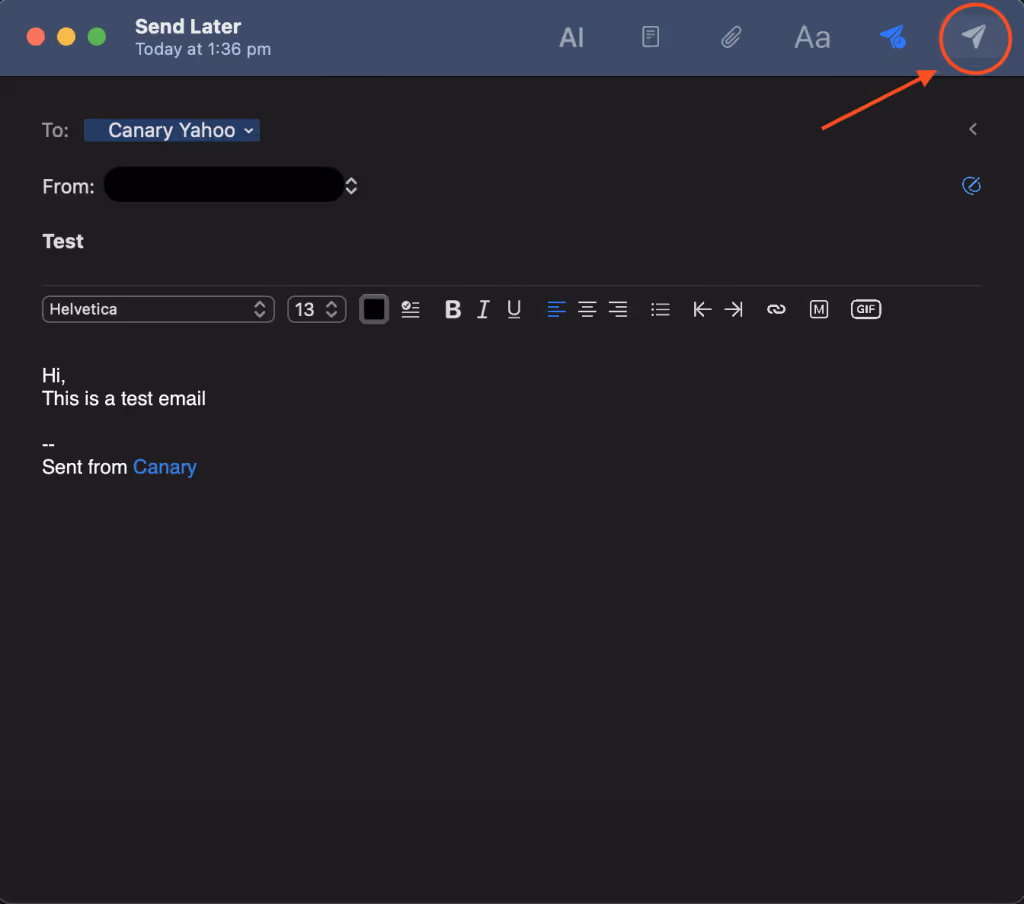The image size is (1024, 904).
Task: Align text left
Action: [x=556, y=309]
